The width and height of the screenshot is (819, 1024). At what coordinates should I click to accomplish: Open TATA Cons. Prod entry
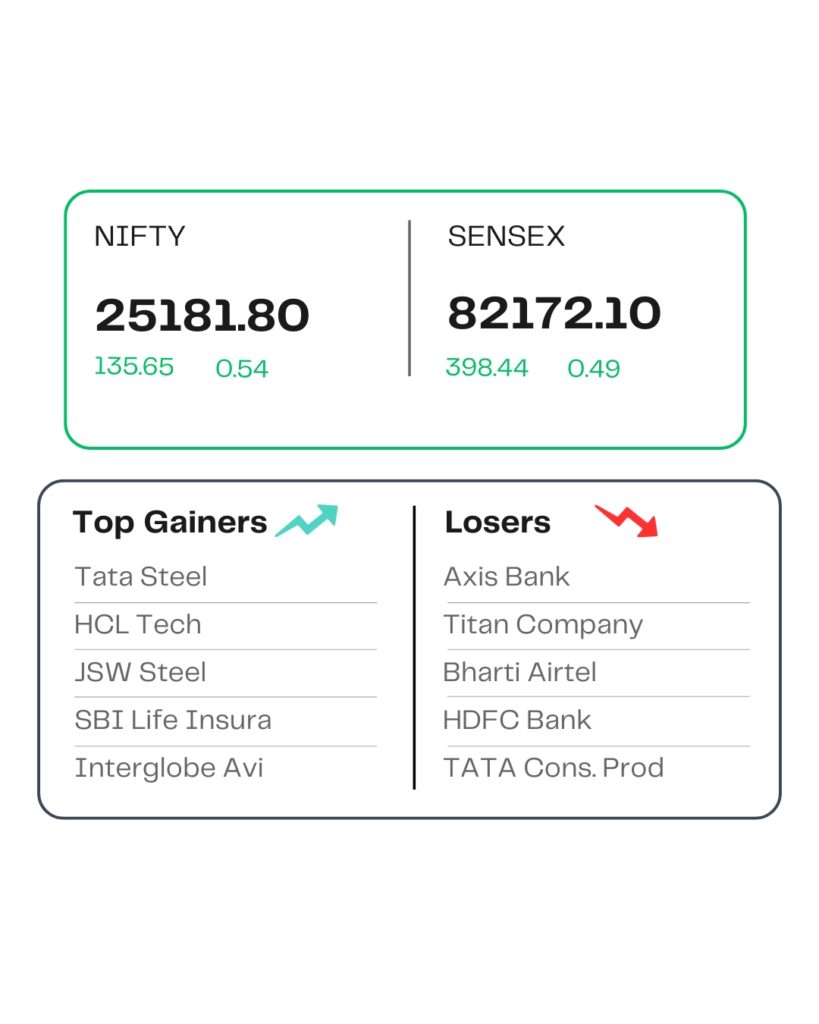(x=554, y=768)
